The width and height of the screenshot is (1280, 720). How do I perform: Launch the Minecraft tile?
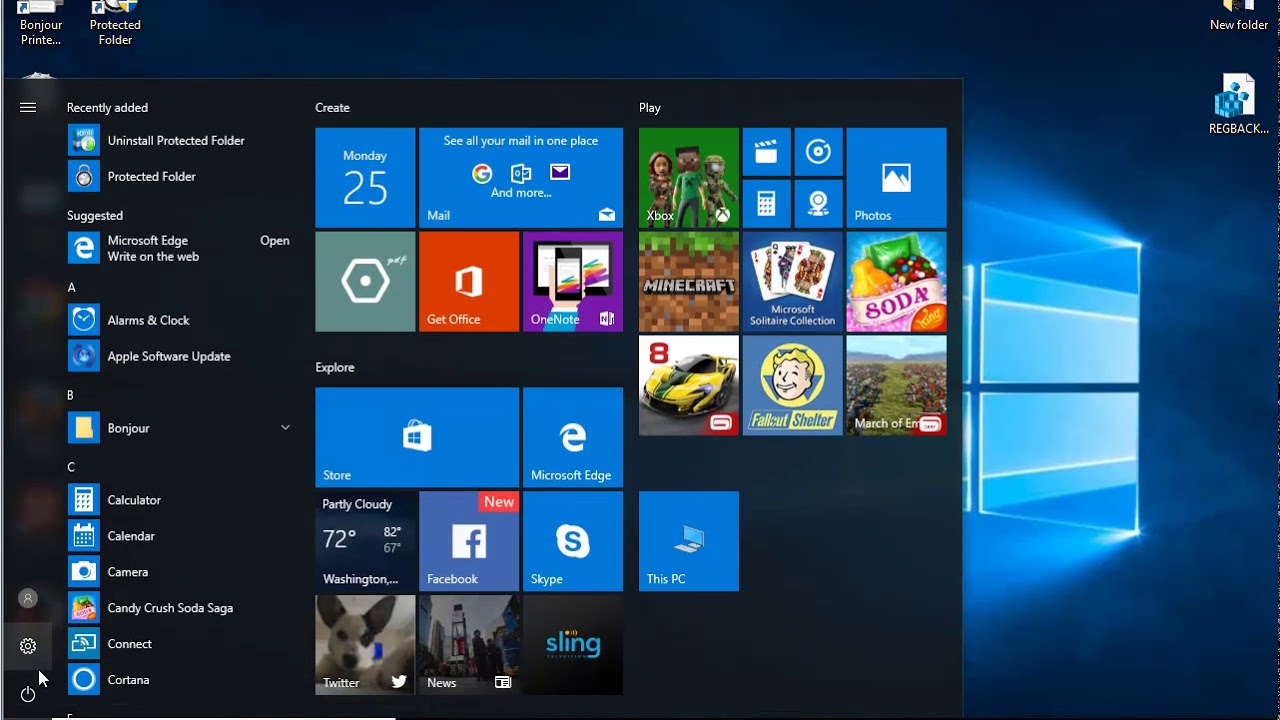[689, 282]
